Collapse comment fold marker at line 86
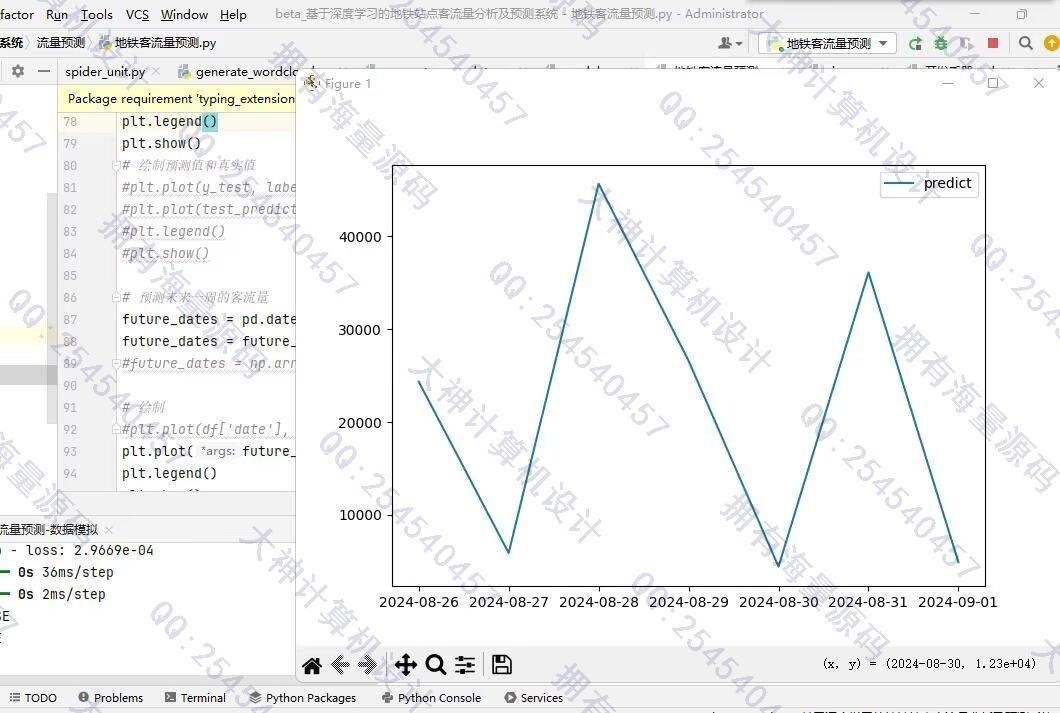The width and height of the screenshot is (1060, 713). [116, 297]
